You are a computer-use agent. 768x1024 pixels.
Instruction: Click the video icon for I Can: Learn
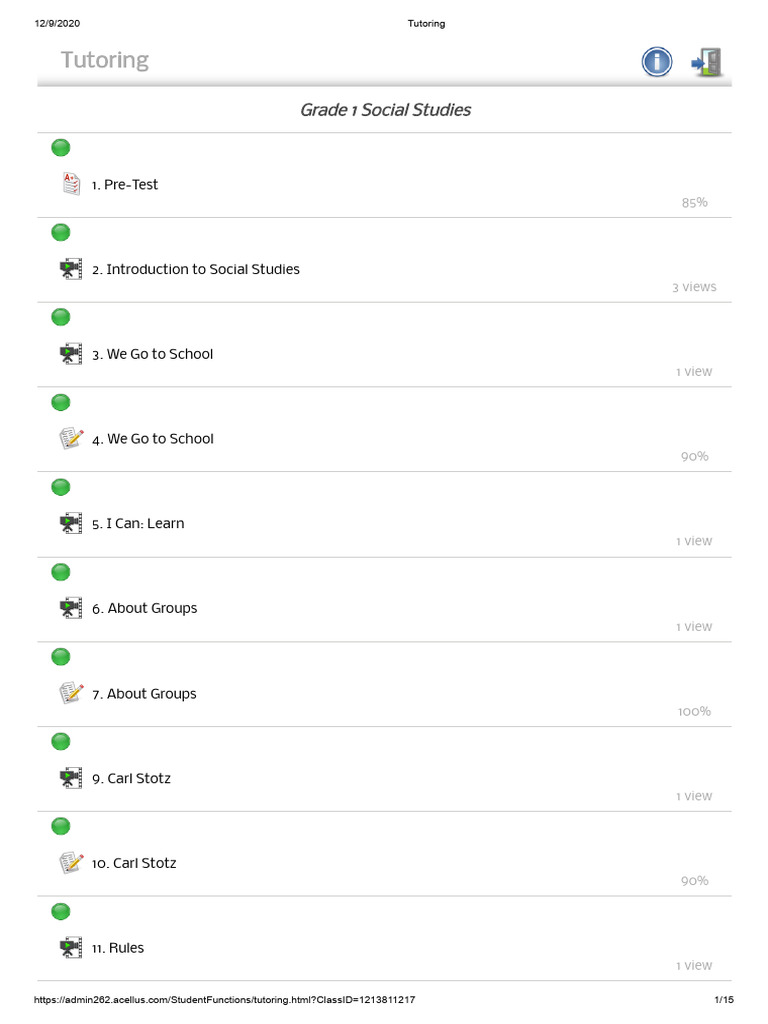tap(70, 523)
